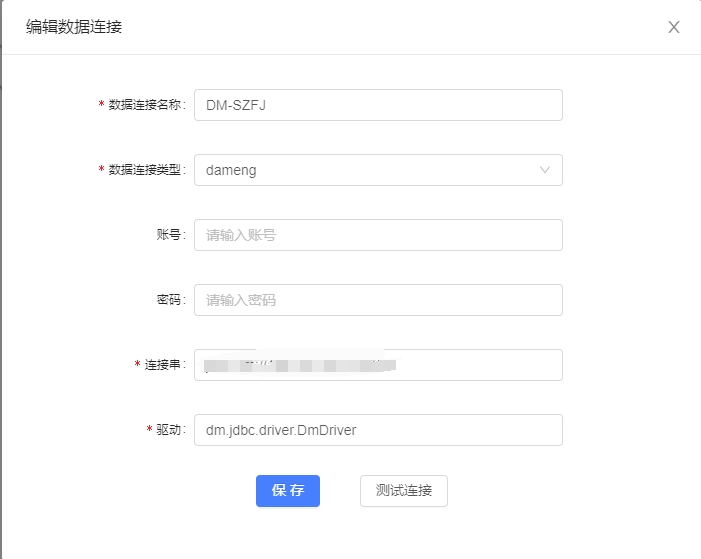Viewport: 701px width, 559px height.
Task: Click the 数据连接类型 label text
Action: pos(146,170)
